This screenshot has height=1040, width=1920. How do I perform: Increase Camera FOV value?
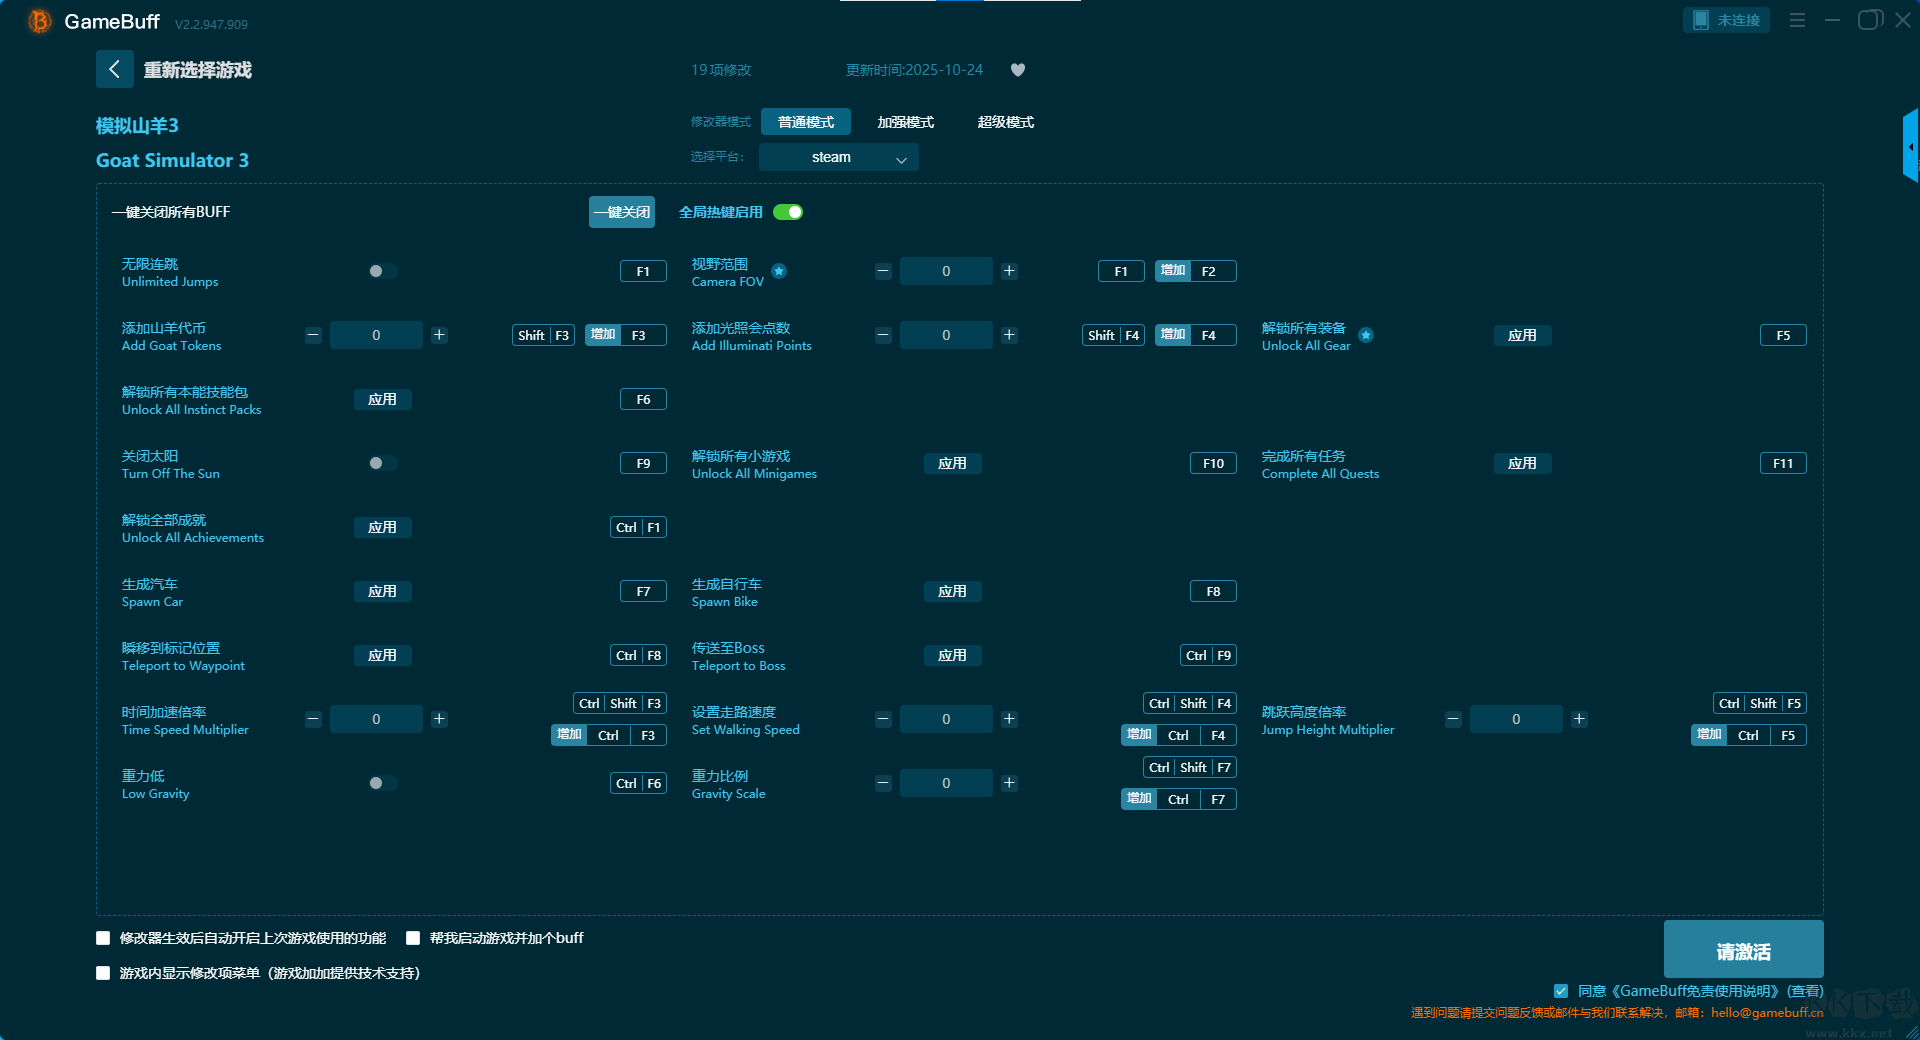click(x=1009, y=271)
